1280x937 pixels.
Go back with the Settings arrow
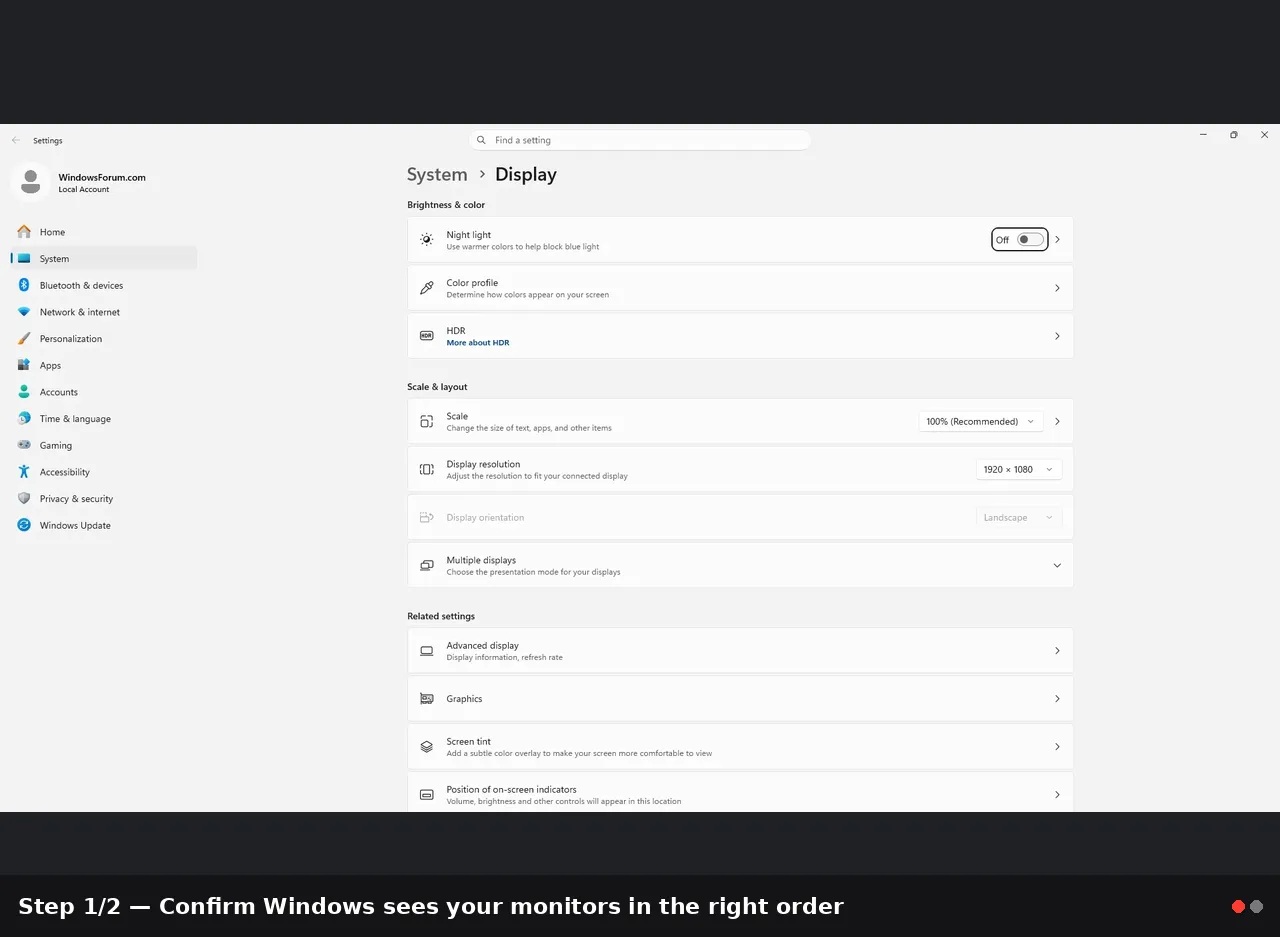(16, 140)
